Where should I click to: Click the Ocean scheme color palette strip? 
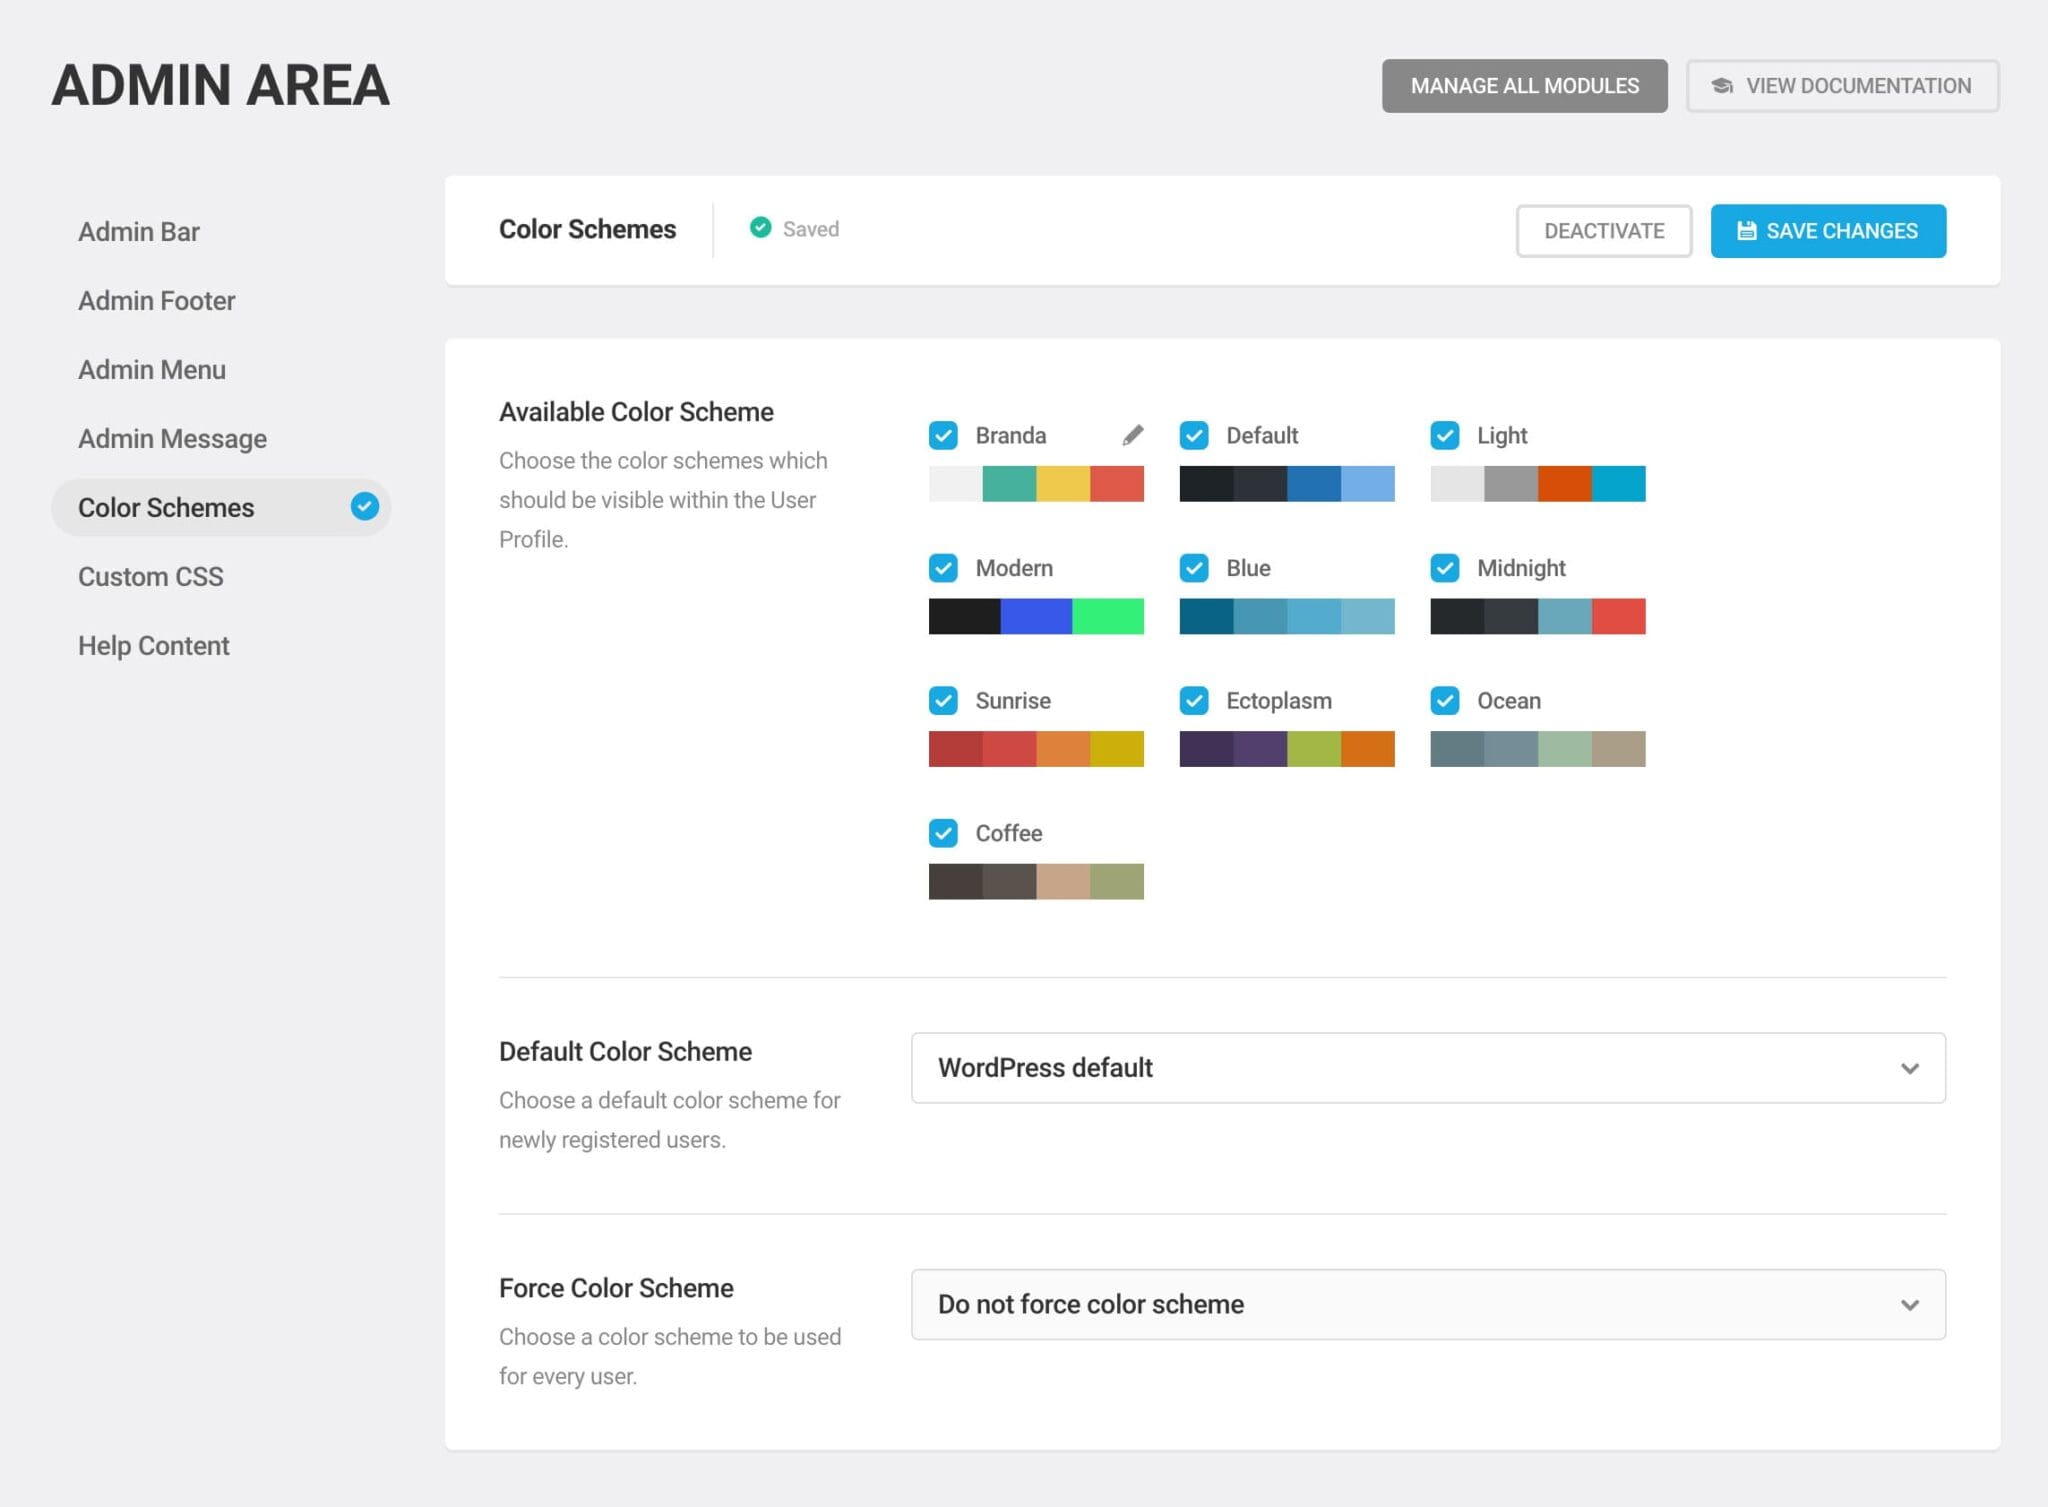point(1537,749)
